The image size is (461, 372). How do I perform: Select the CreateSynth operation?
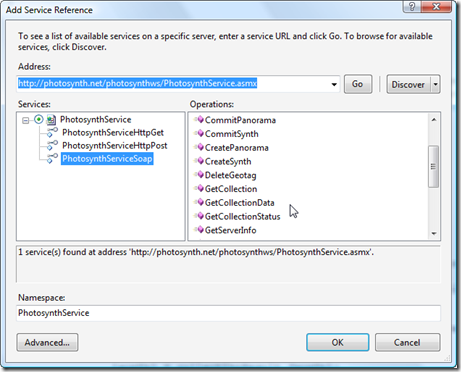click(228, 162)
